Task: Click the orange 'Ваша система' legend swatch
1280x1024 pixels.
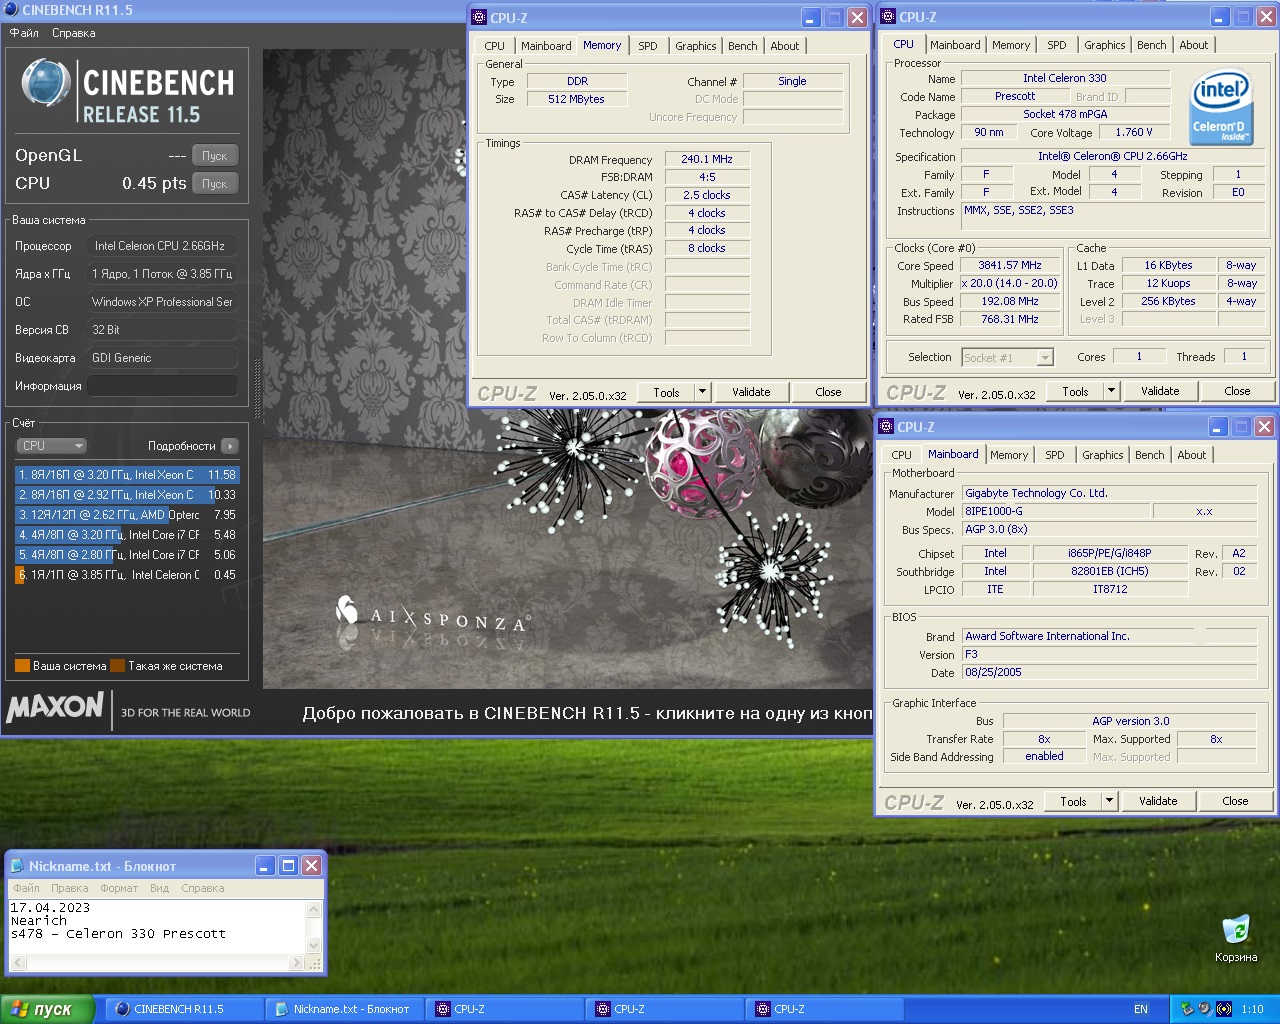Action: (x=22, y=666)
